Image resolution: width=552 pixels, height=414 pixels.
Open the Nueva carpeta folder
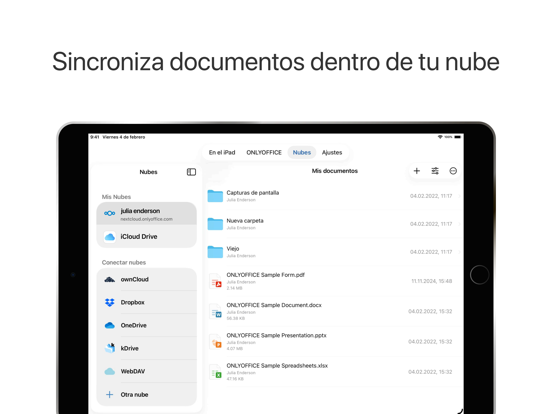245,221
